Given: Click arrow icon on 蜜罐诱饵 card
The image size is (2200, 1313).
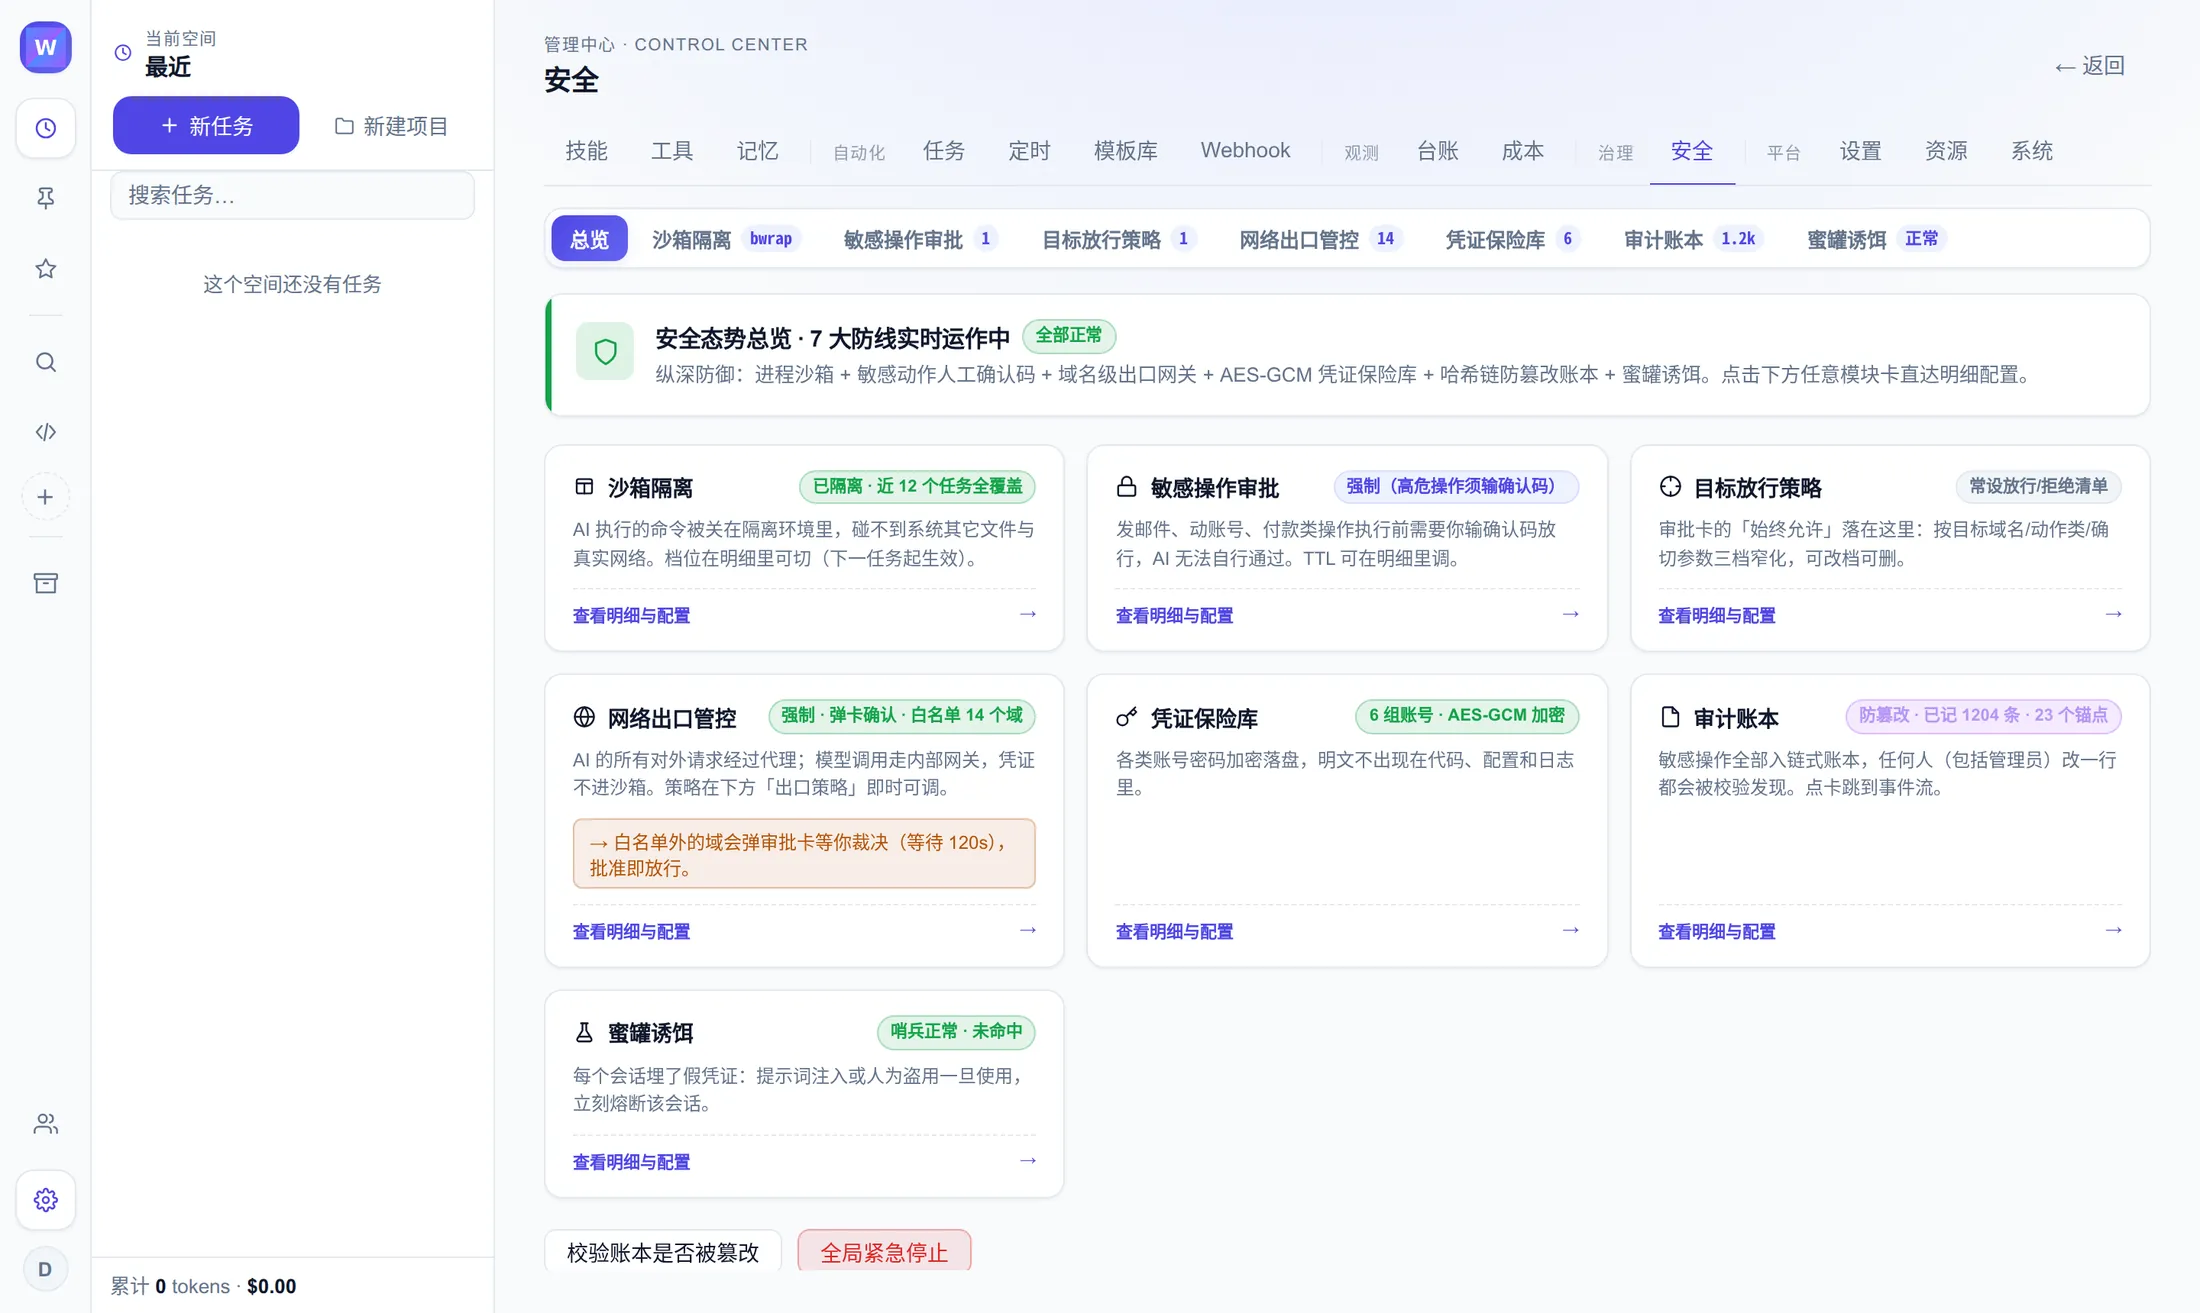Looking at the screenshot, I should click(x=1027, y=1161).
